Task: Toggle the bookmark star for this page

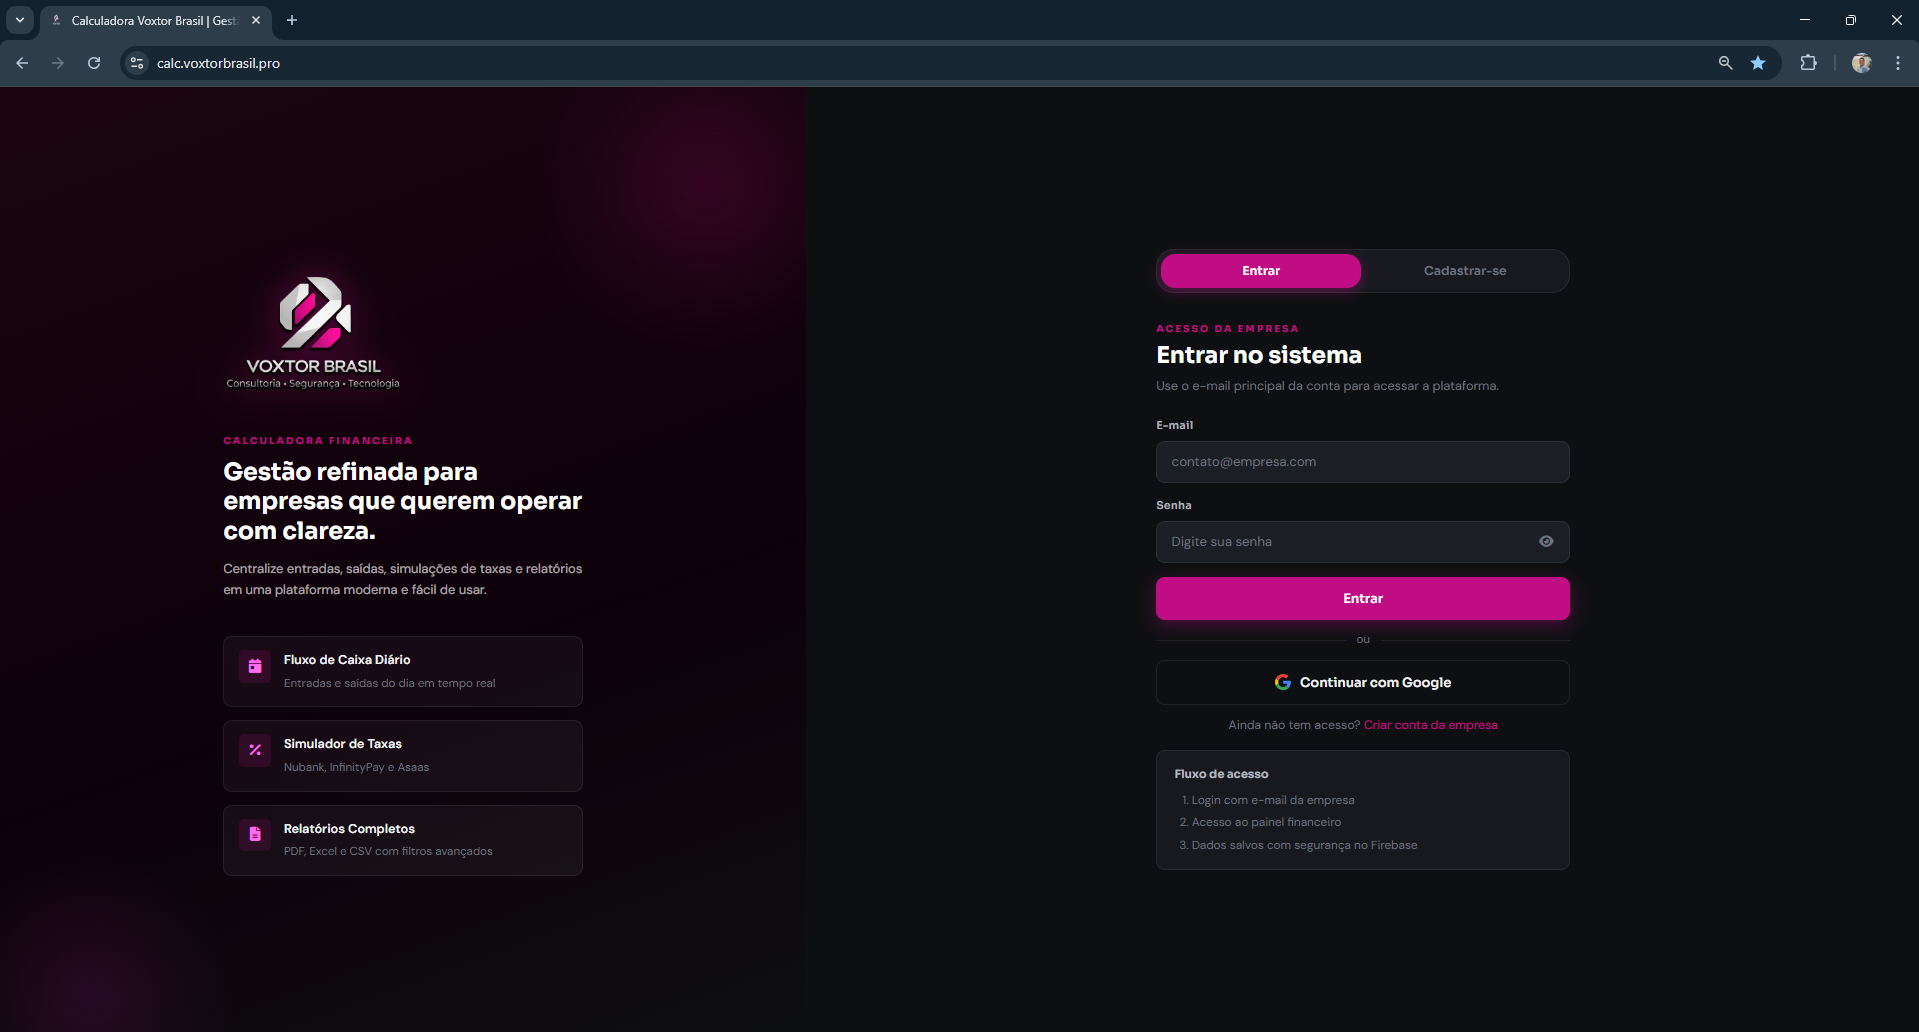Action: (1758, 63)
